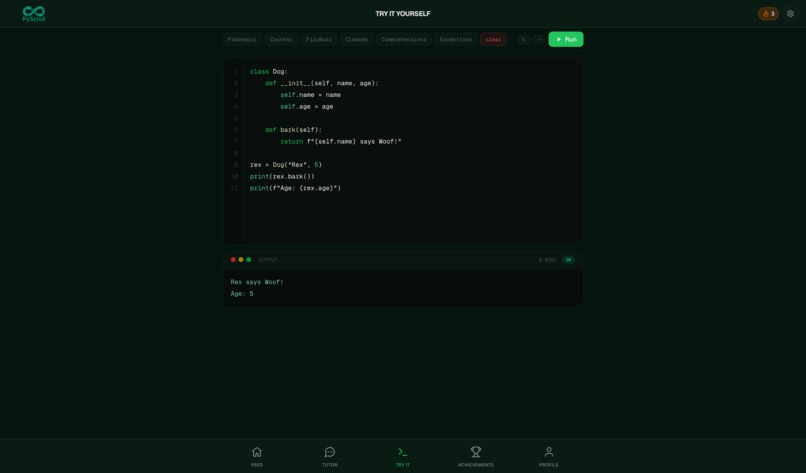Click the yellow dot in output header

pos(241,260)
